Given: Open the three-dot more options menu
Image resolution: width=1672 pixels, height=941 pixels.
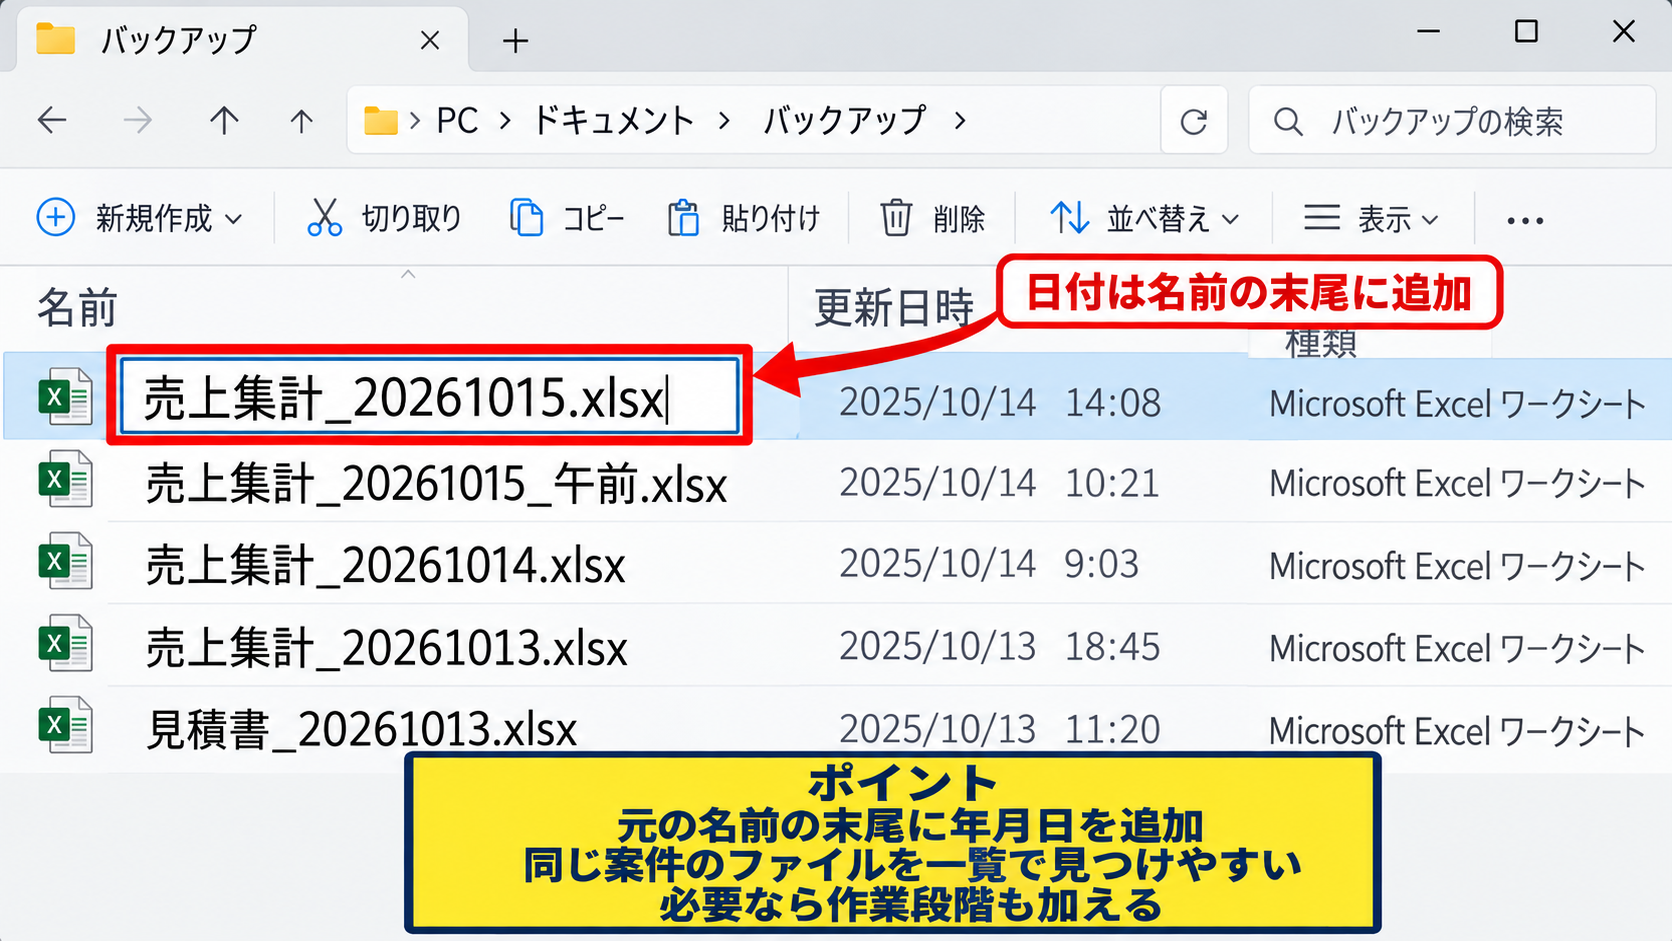Looking at the screenshot, I should click(1525, 220).
